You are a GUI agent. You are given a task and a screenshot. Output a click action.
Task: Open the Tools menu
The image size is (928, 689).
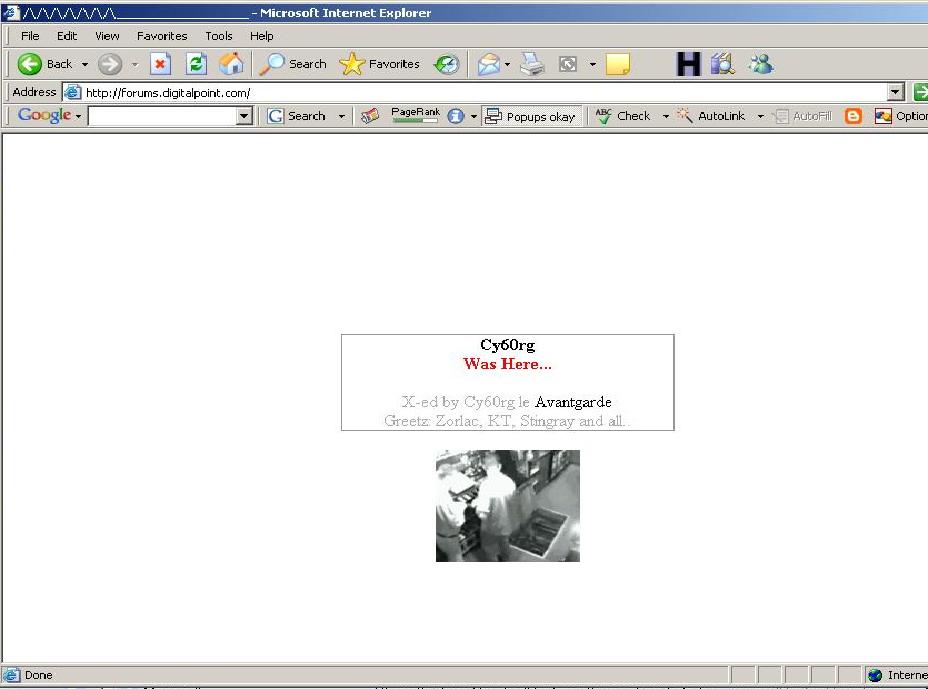(219, 36)
